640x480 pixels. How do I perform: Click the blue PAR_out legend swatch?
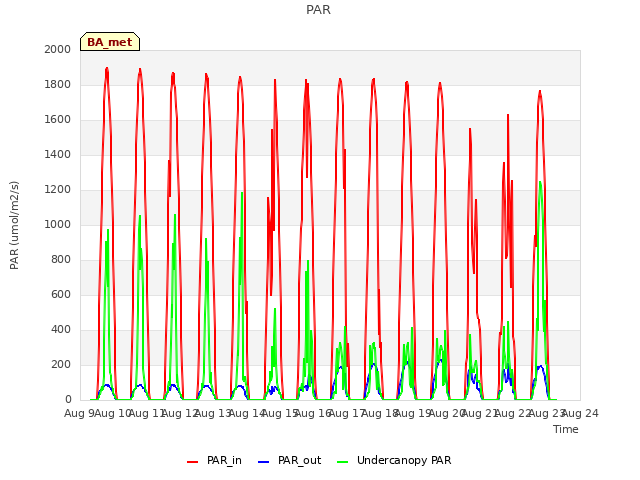pyautogui.click(x=264, y=462)
